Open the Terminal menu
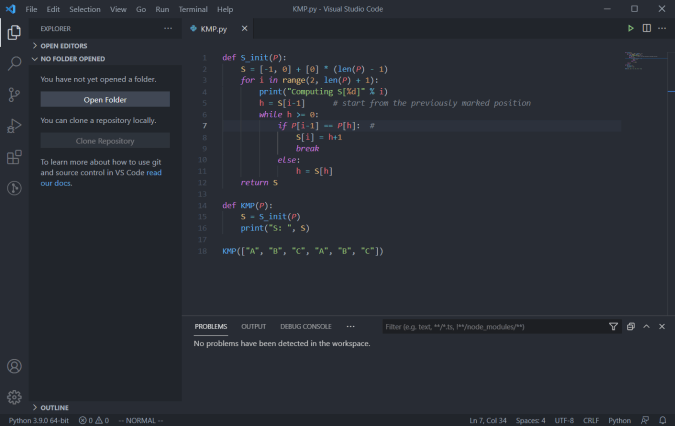This screenshot has width=675, height=426. (193, 9)
